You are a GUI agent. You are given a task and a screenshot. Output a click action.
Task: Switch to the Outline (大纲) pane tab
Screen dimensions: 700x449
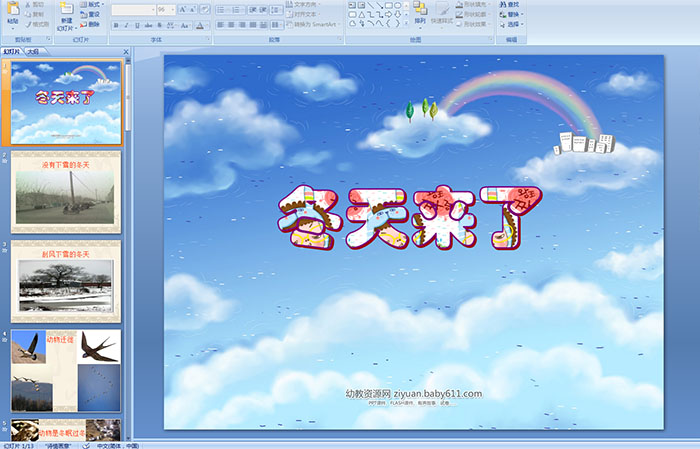33,52
